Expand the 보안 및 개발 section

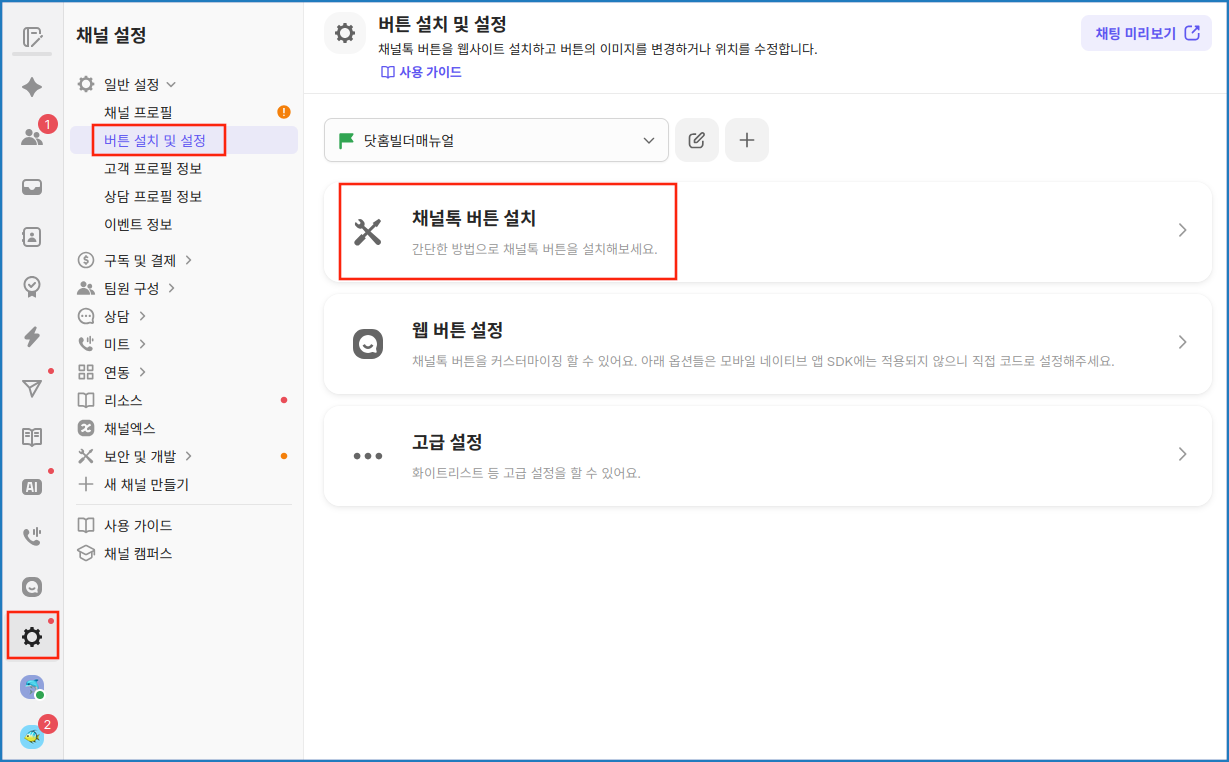140,456
